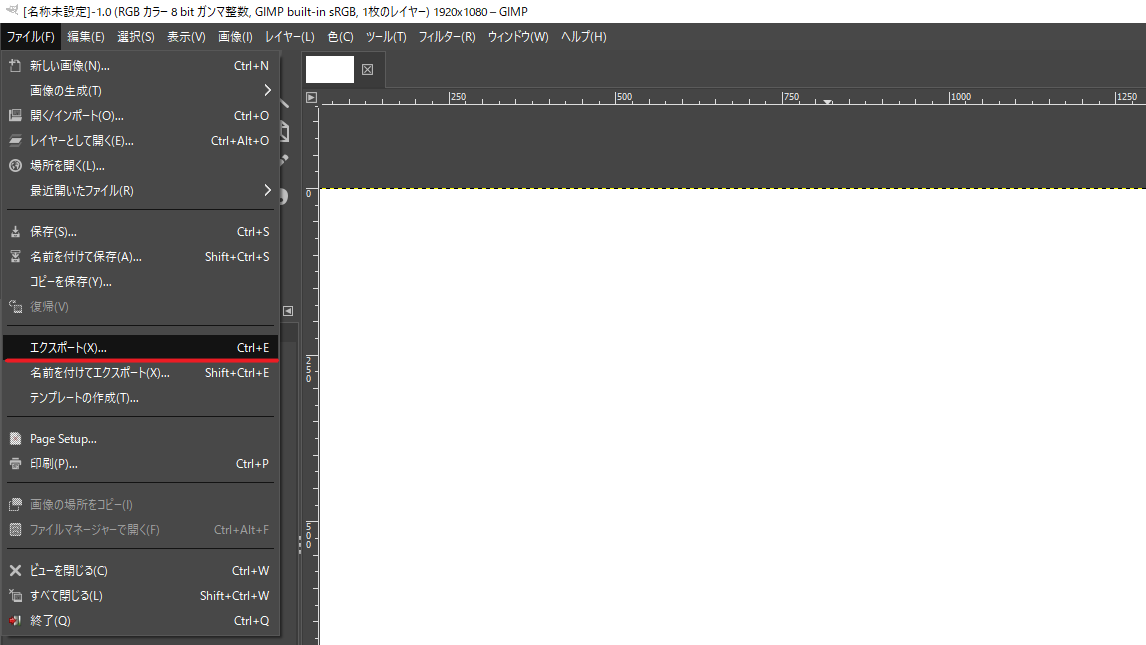Choose 開く/インポート(O)... menu entry

(140, 115)
